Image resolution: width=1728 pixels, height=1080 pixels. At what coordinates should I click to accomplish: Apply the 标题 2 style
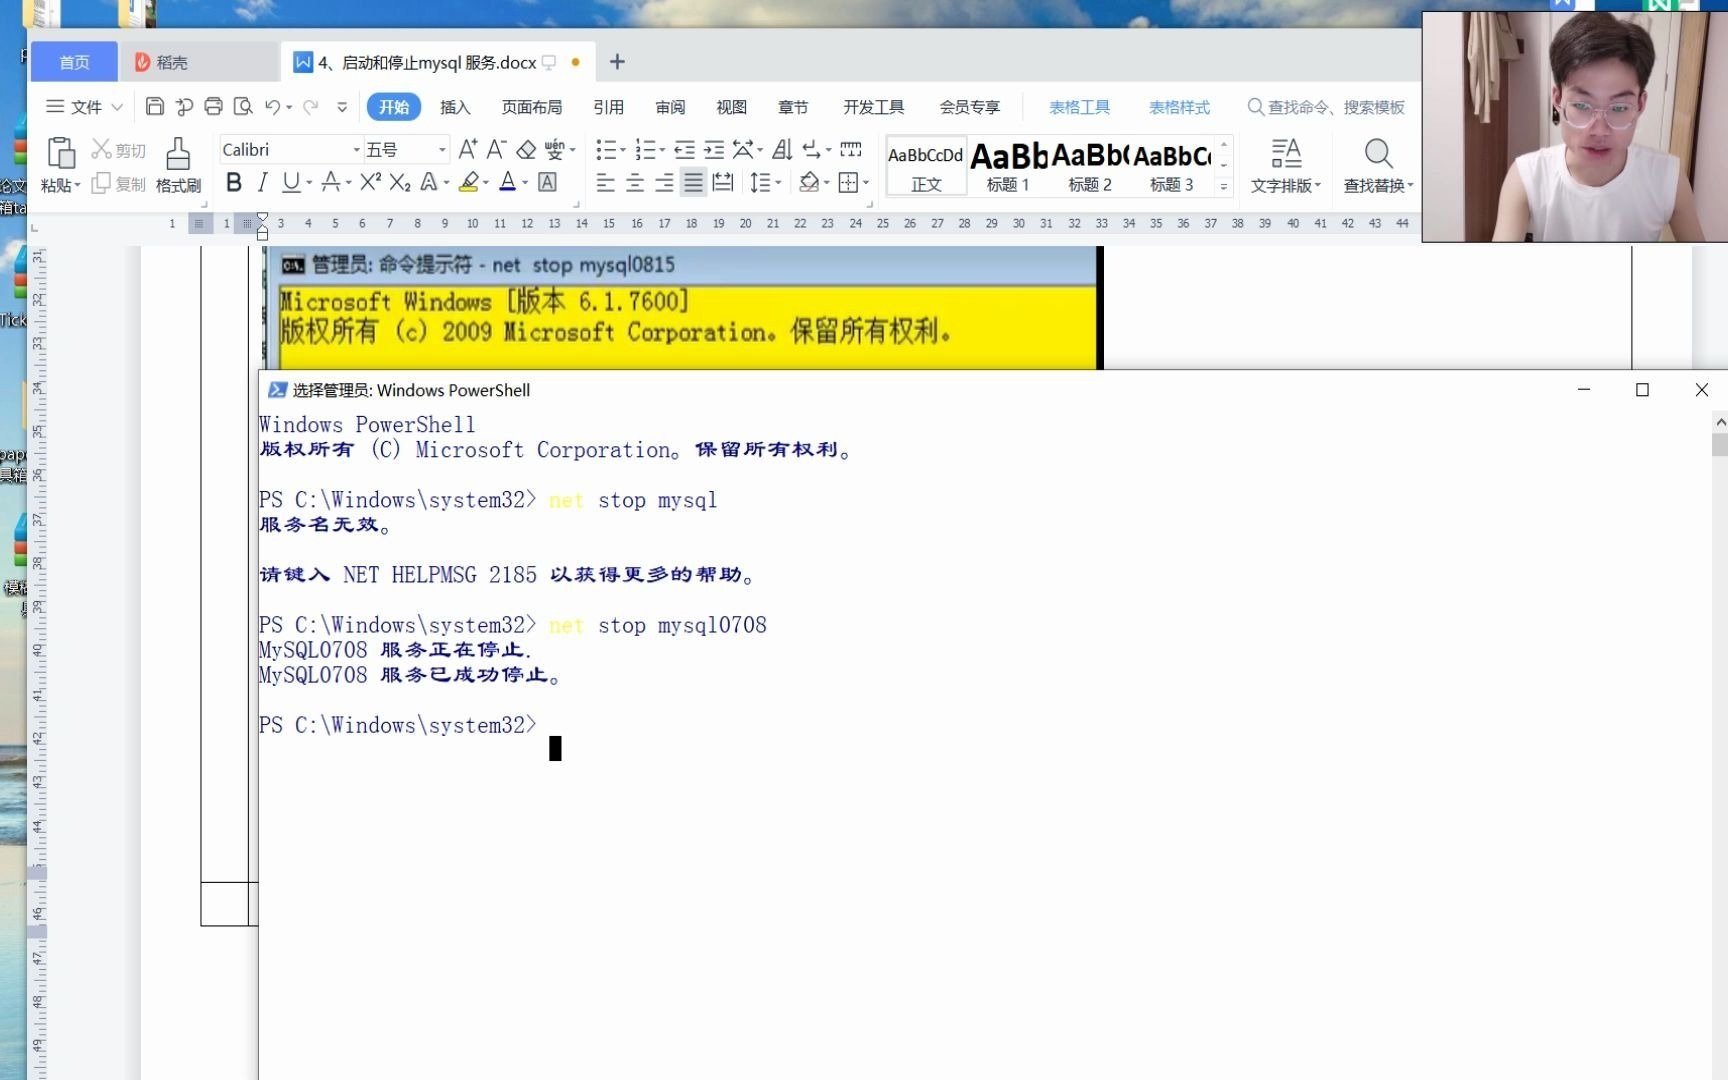click(x=1090, y=166)
